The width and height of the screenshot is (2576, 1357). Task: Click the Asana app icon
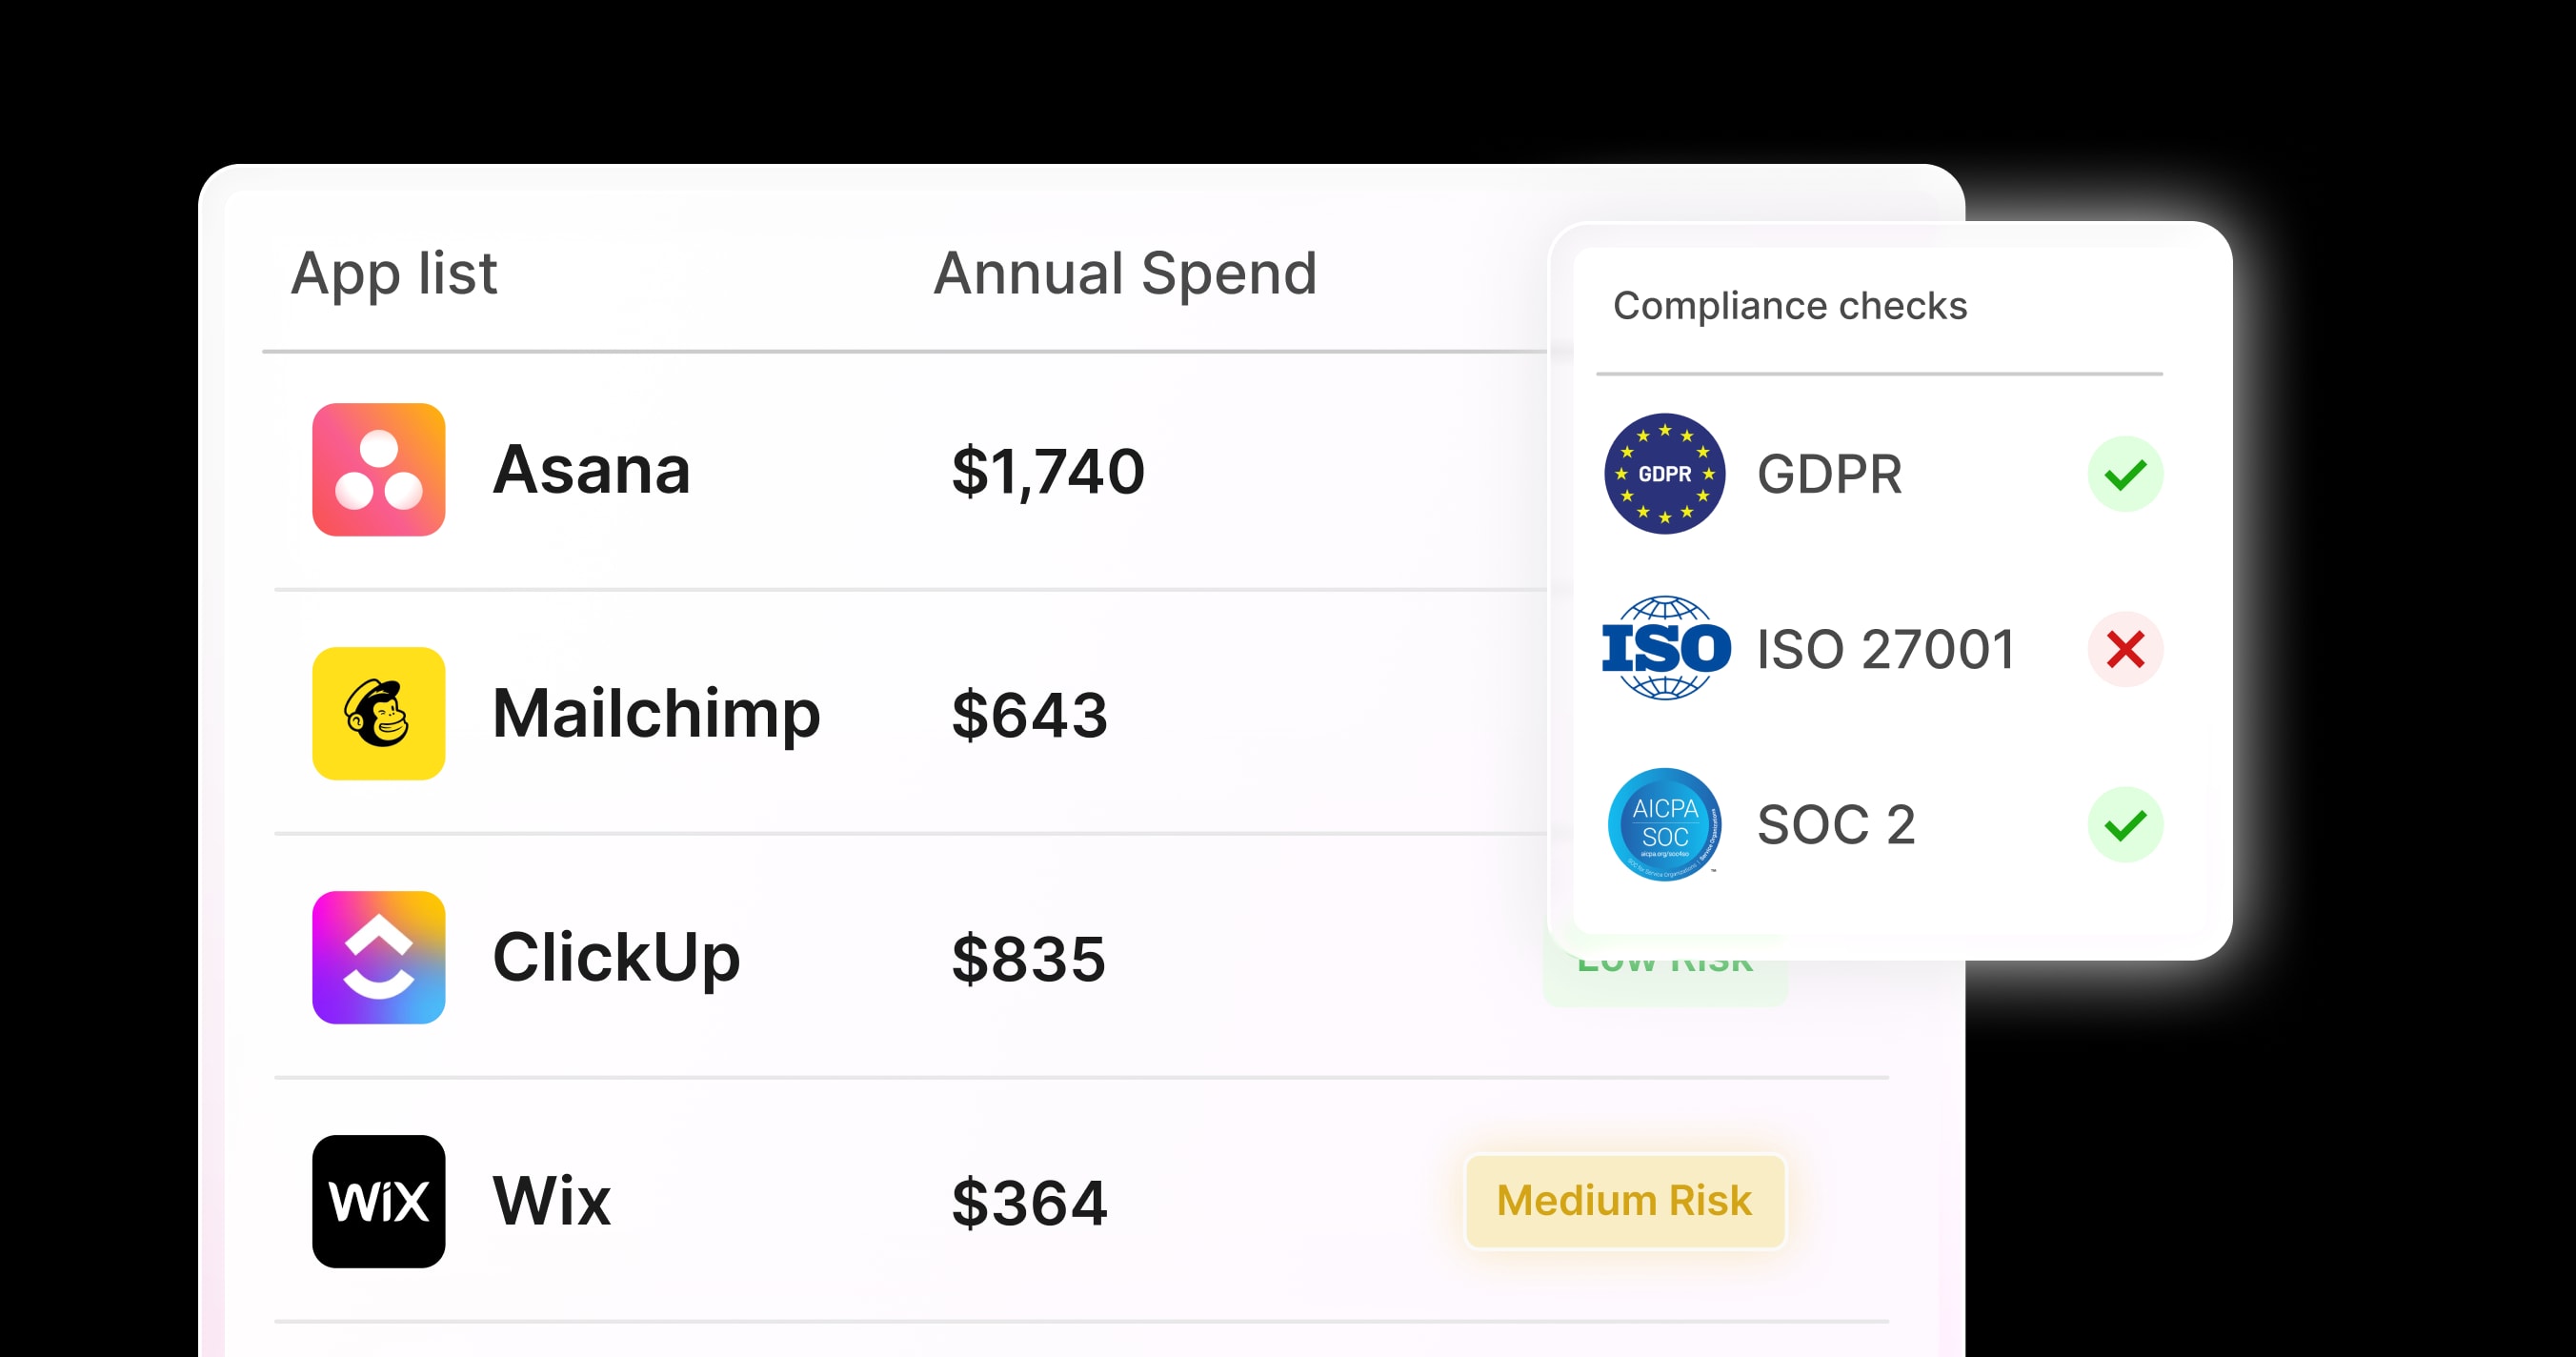pyautogui.click(x=378, y=469)
